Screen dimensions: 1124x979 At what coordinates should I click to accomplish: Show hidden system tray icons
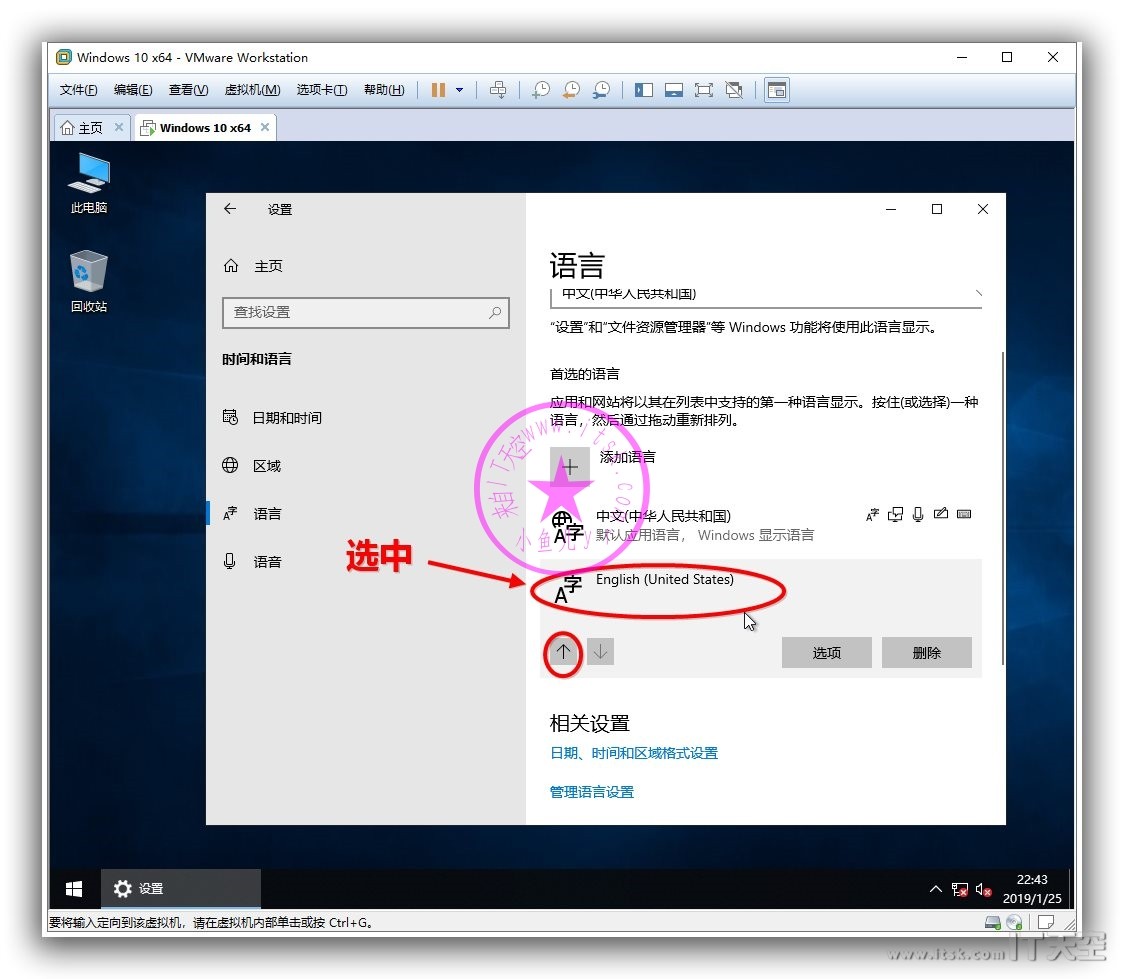click(x=935, y=889)
